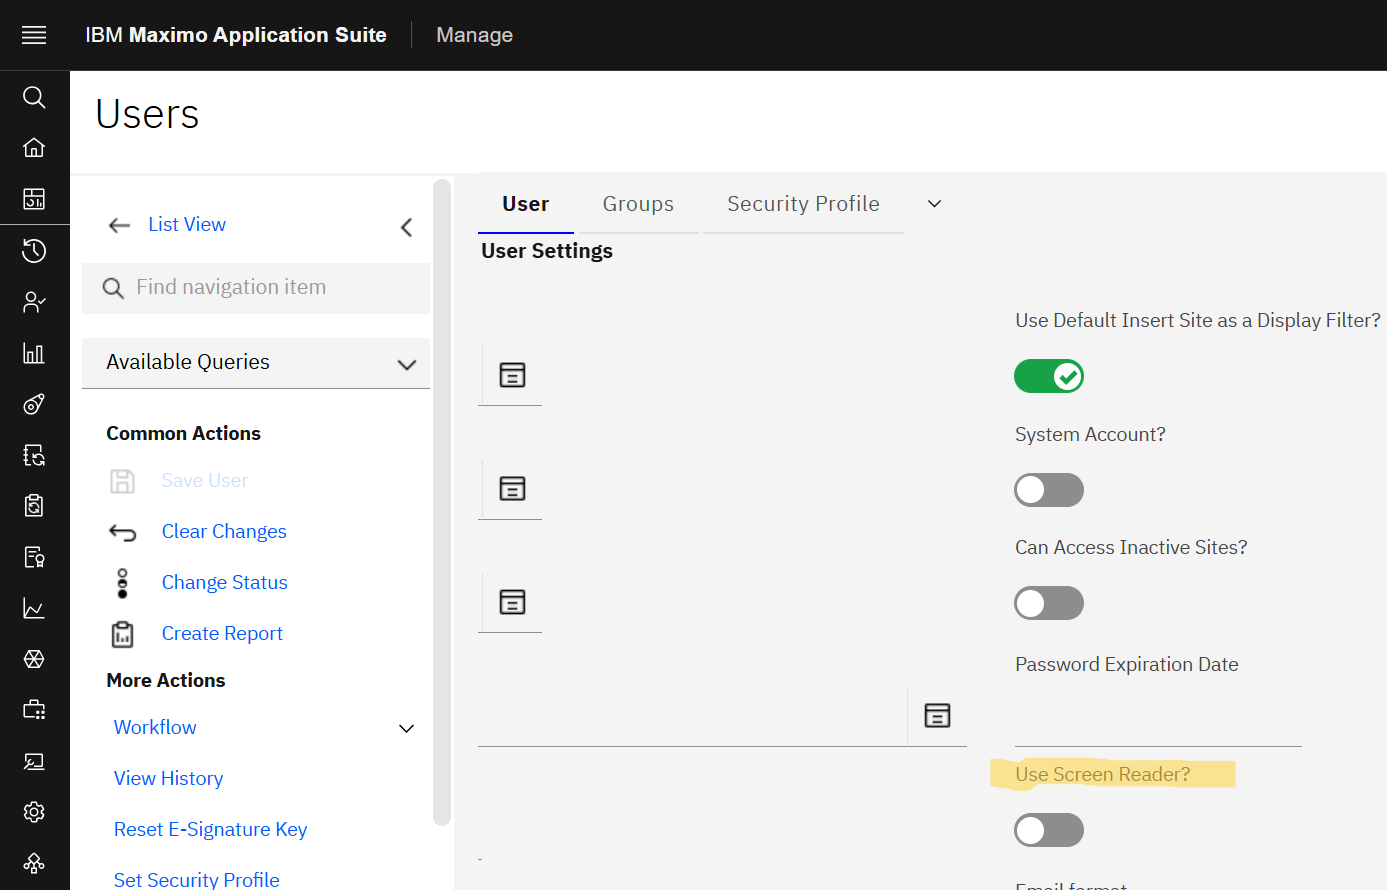Image resolution: width=1387 pixels, height=890 pixels.
Task: Click the Create Report icon
Action: (122, 634)
